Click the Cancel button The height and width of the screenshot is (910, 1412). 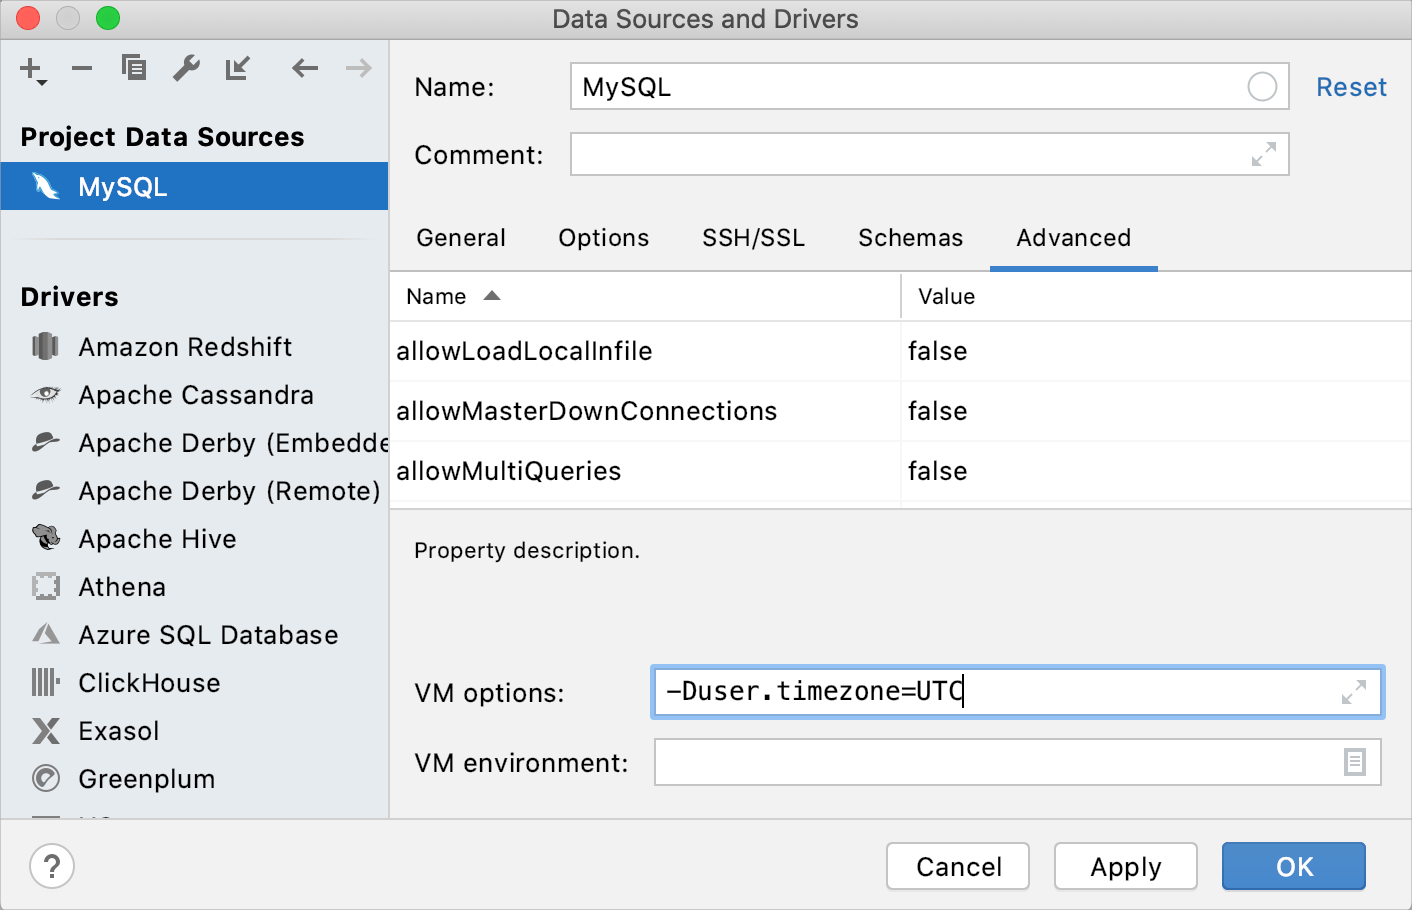coord(958,866)
